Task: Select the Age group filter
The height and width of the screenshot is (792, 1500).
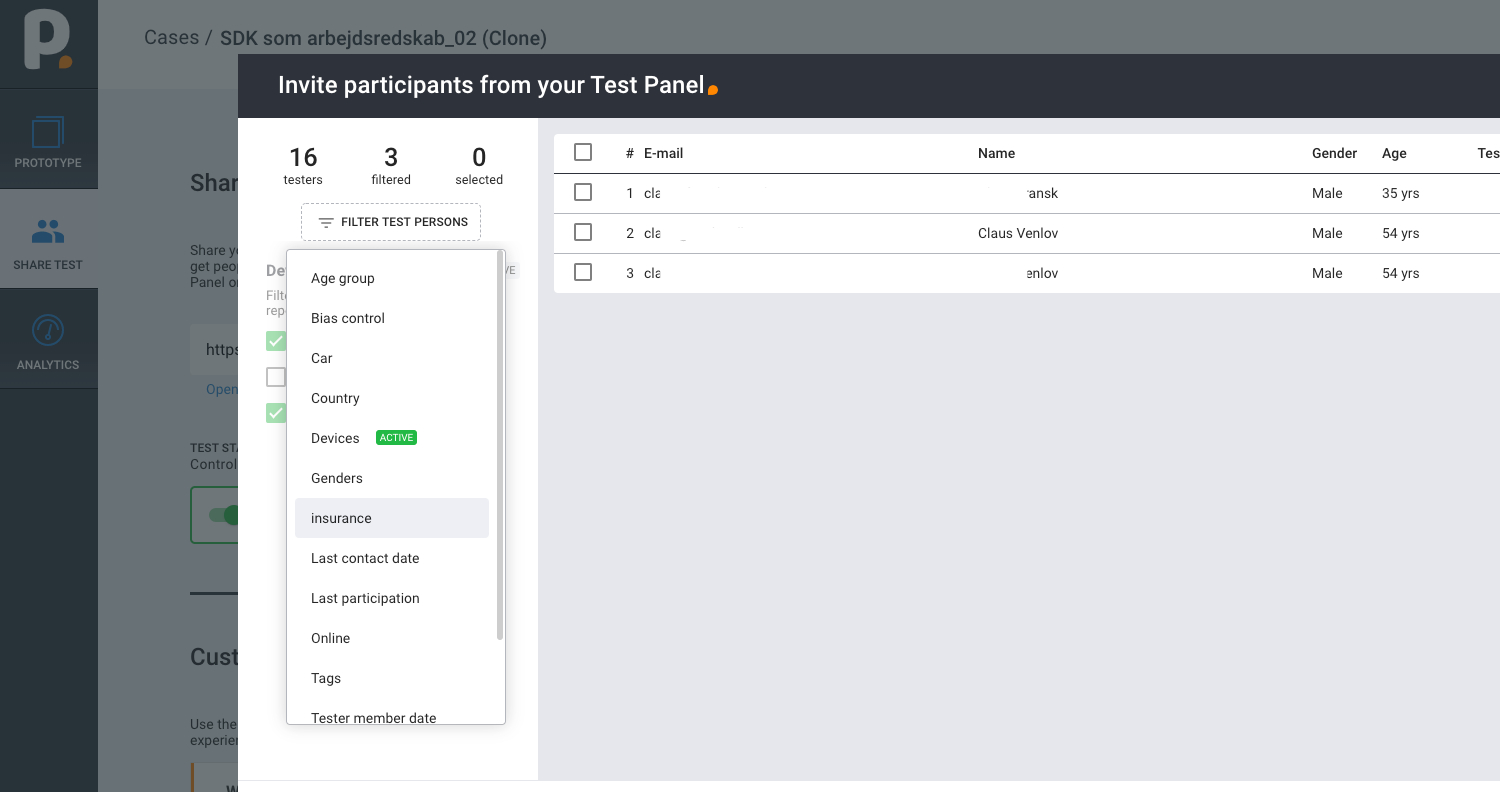Action: pyautogui.click(x=392, y=278)
